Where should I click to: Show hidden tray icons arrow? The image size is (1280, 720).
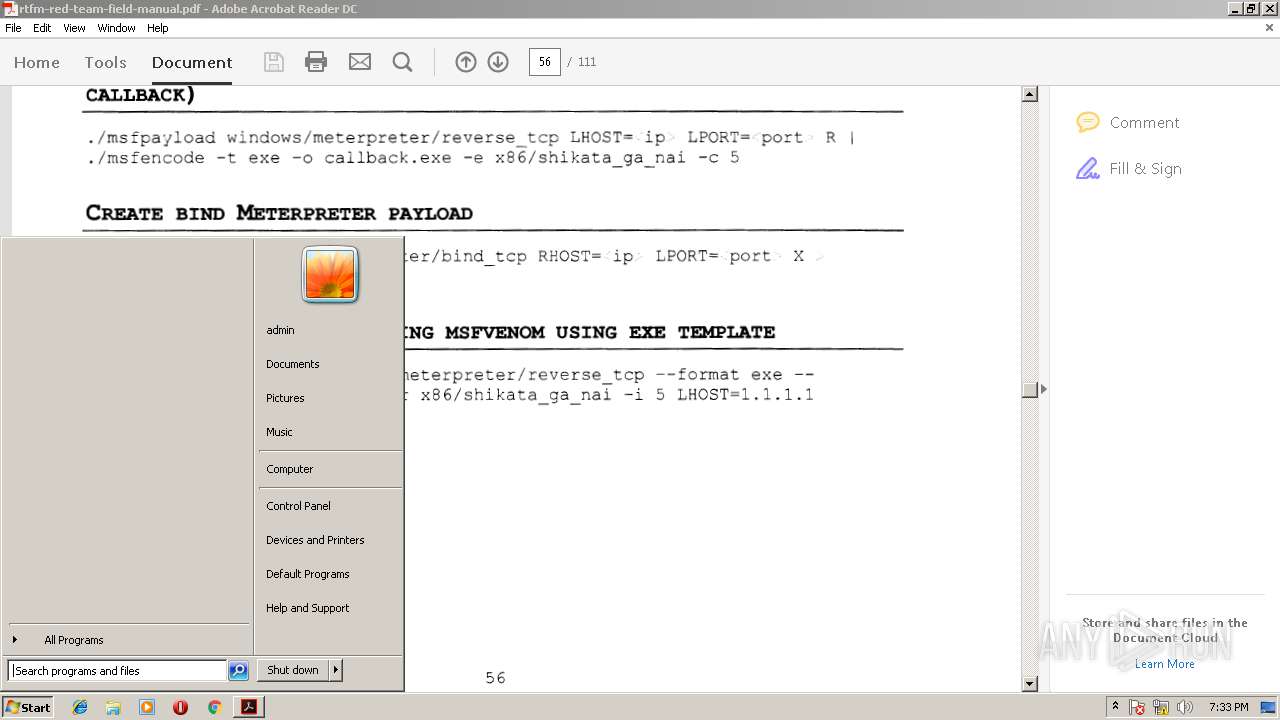click(1115, 707)
